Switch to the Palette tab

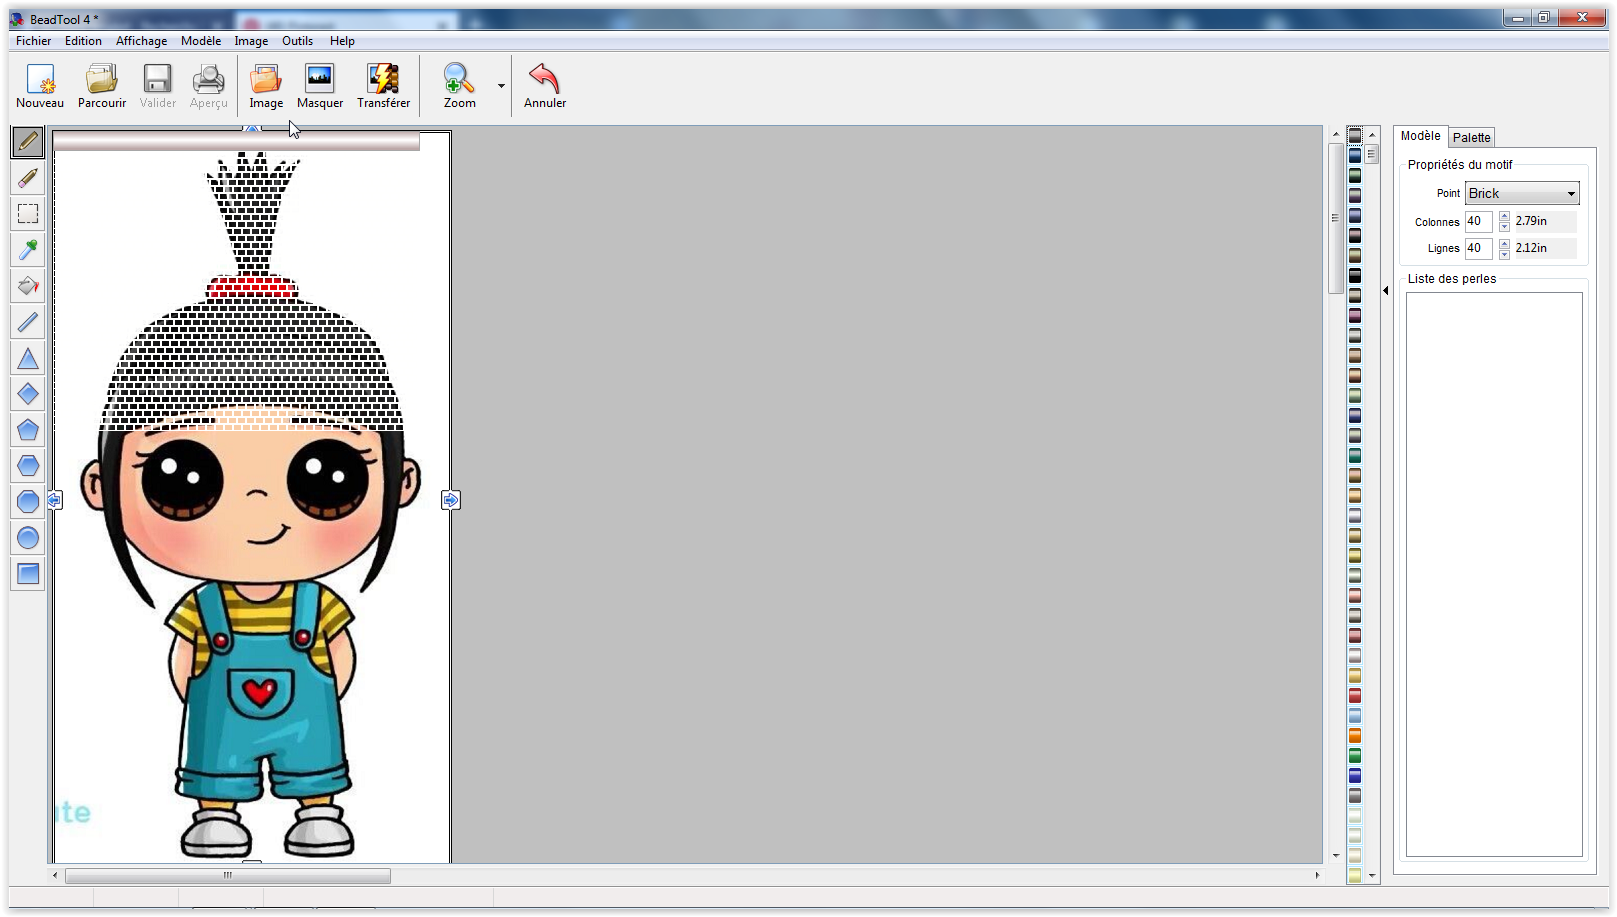1471,138
